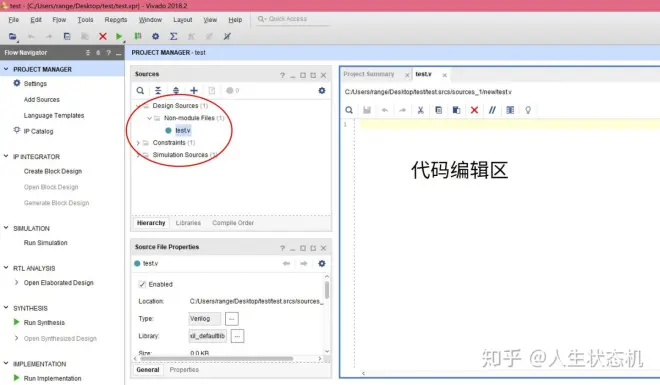660x385 pixels.
Task: Click the Sigma reports toolbar icon
Action: click(173, 37)
